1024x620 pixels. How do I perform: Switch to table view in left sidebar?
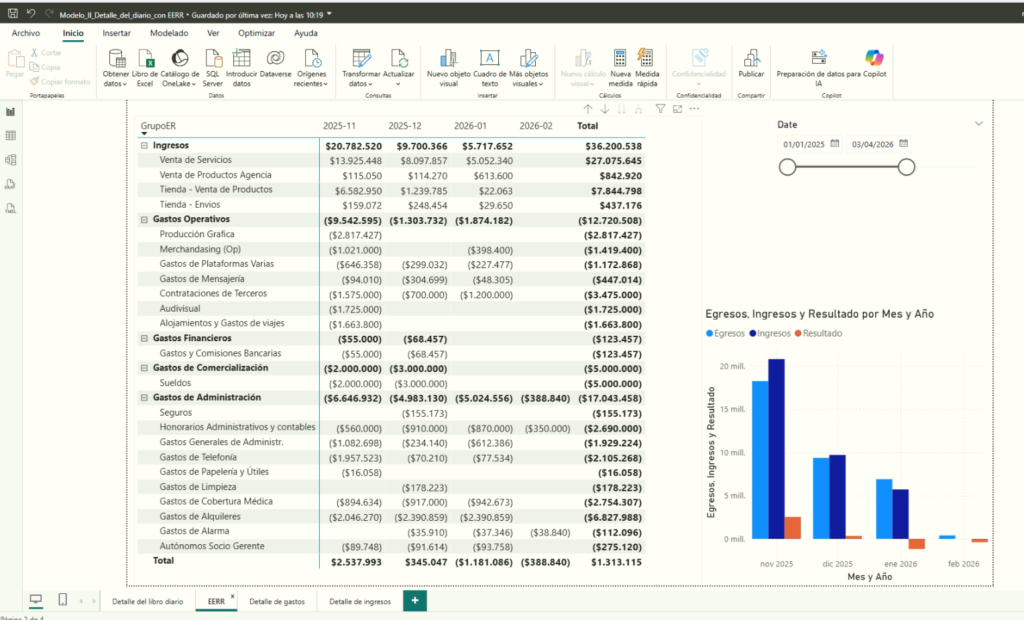(11, 135)
